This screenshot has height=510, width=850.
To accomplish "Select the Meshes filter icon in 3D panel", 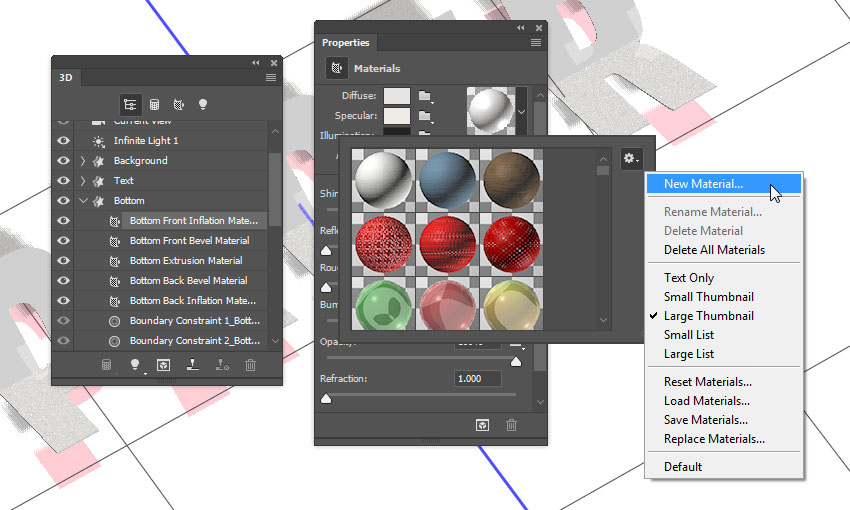I will 154,104.
